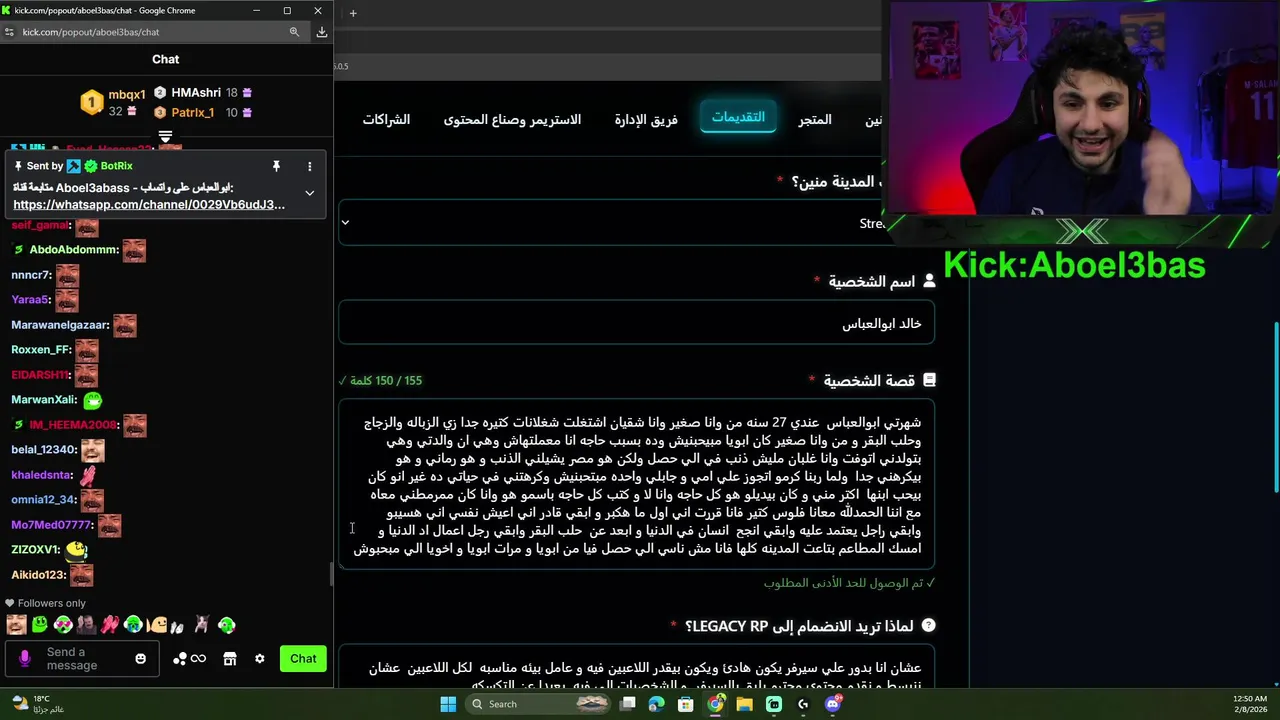Click the zoom magnifier icon in address bar
Image resolution: width=1280 pixels, height=720 pixels.
point(294,32)
